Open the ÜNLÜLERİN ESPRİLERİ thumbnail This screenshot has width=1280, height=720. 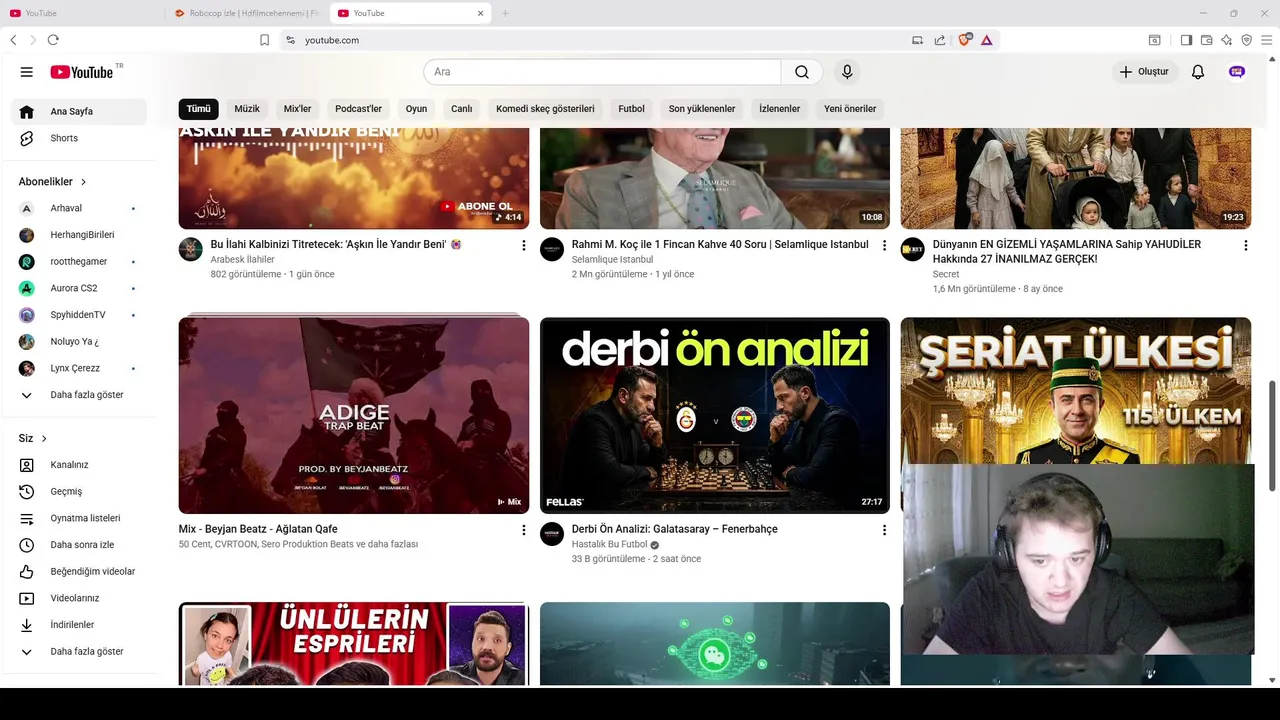pos(354,643)
